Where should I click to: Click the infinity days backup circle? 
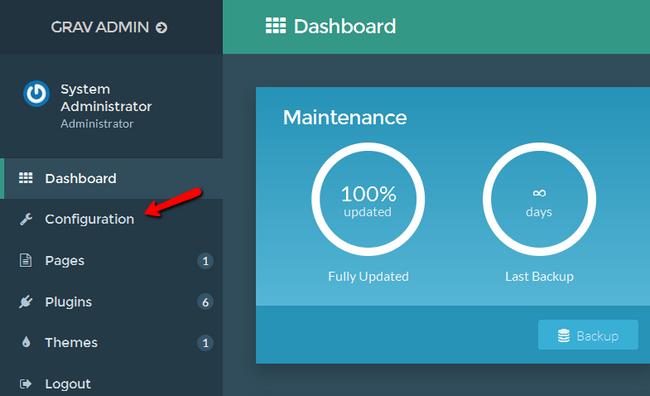click(539, 199)
